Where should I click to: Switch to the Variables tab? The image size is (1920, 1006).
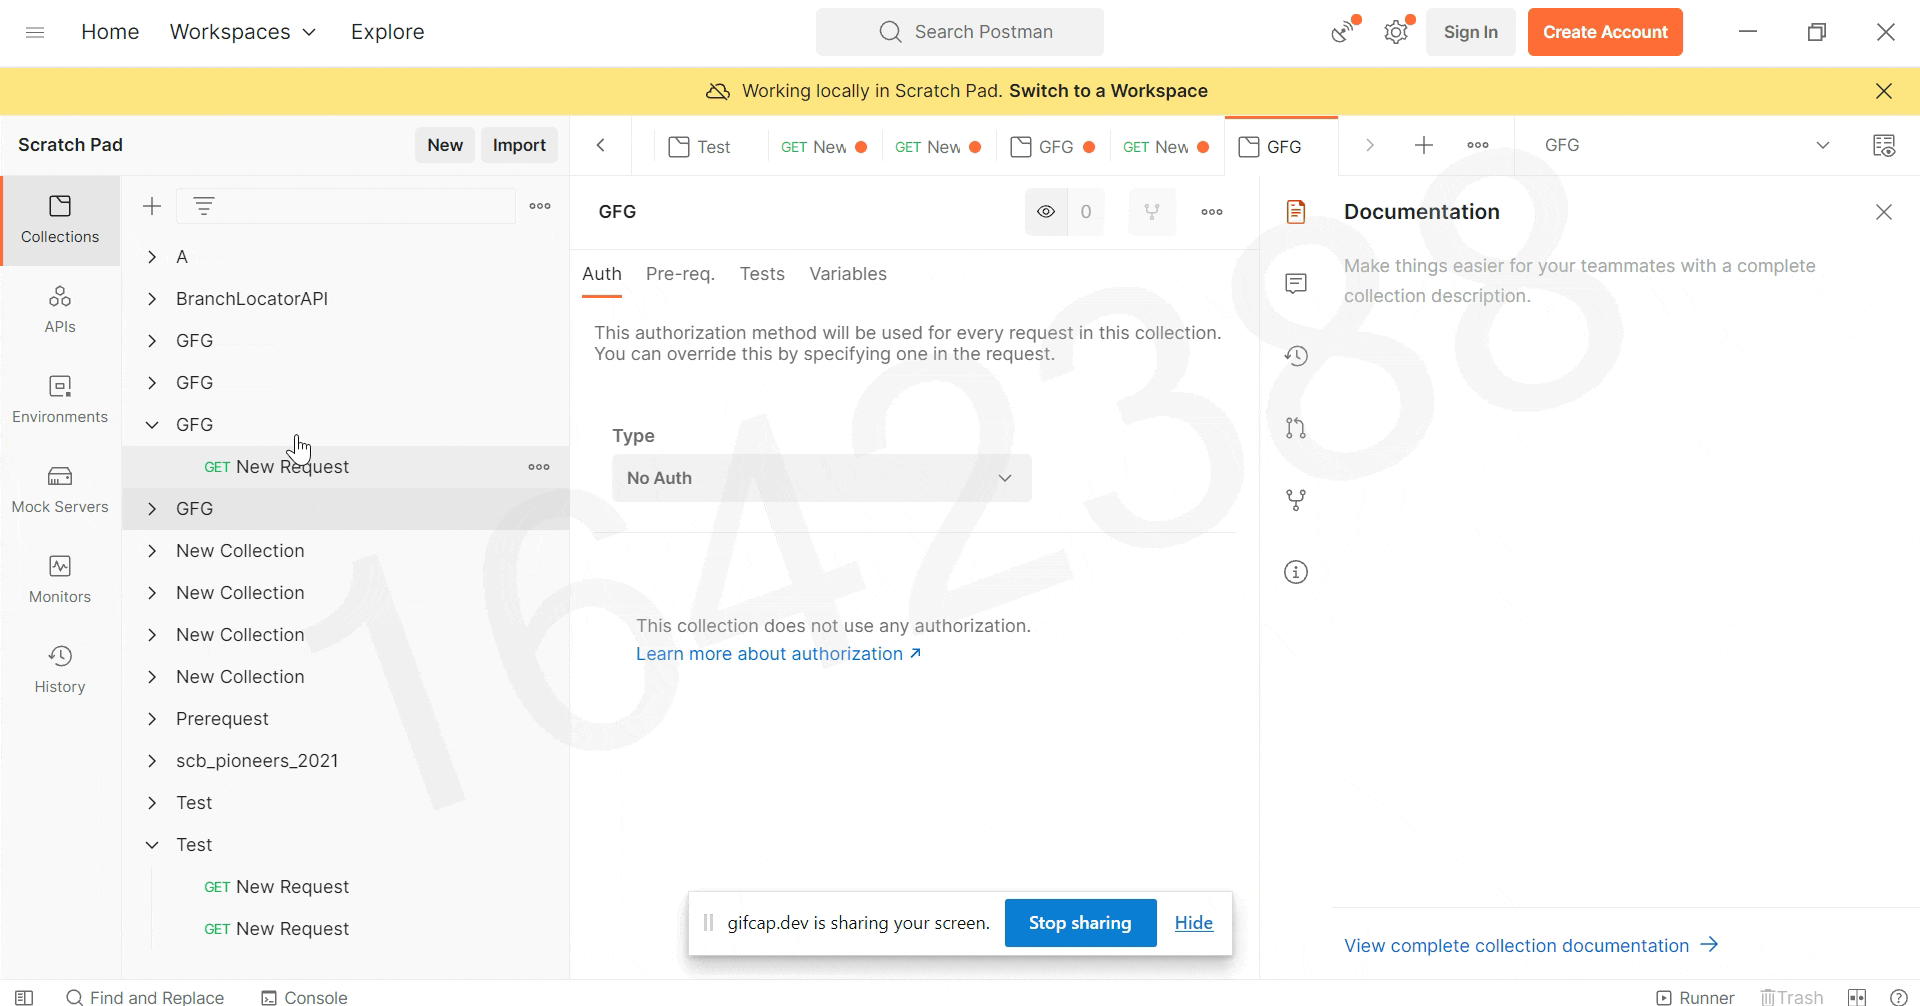coord(848,274)
